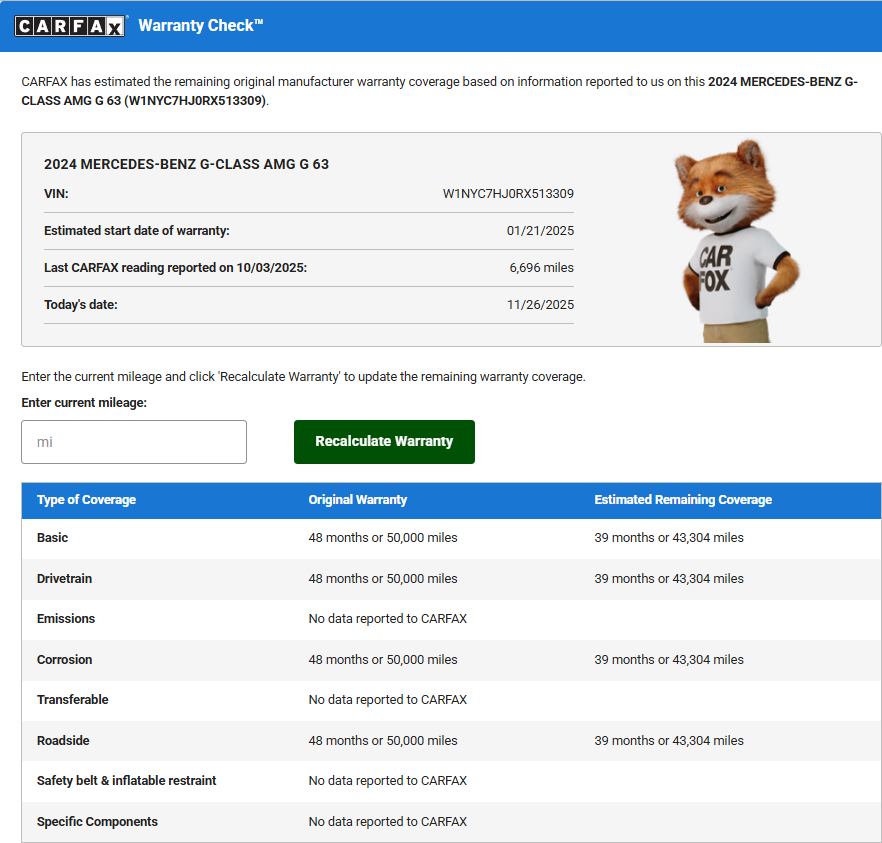This screenshot has height=843, width=882.
Task: Click the Enter current mileage input field
Action: coord(134,442)
